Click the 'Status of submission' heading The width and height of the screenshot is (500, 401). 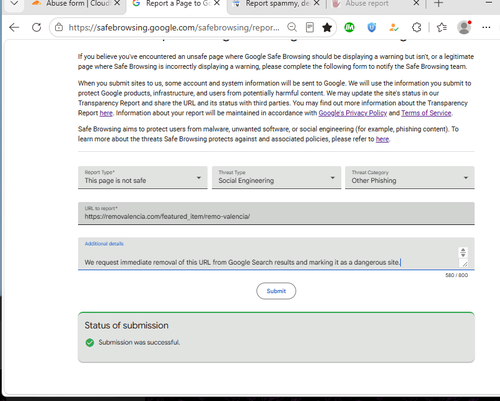click(x=126, y=325)
